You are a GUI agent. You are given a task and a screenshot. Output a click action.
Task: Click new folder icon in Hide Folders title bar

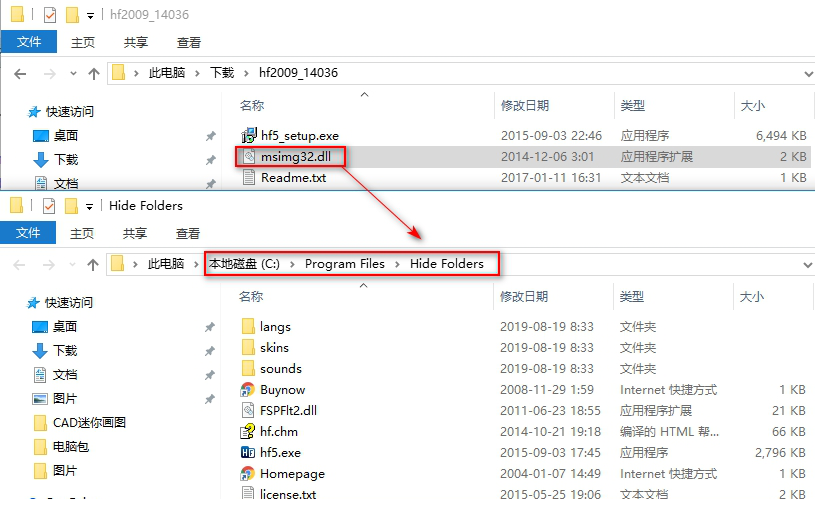click(71, 206)
